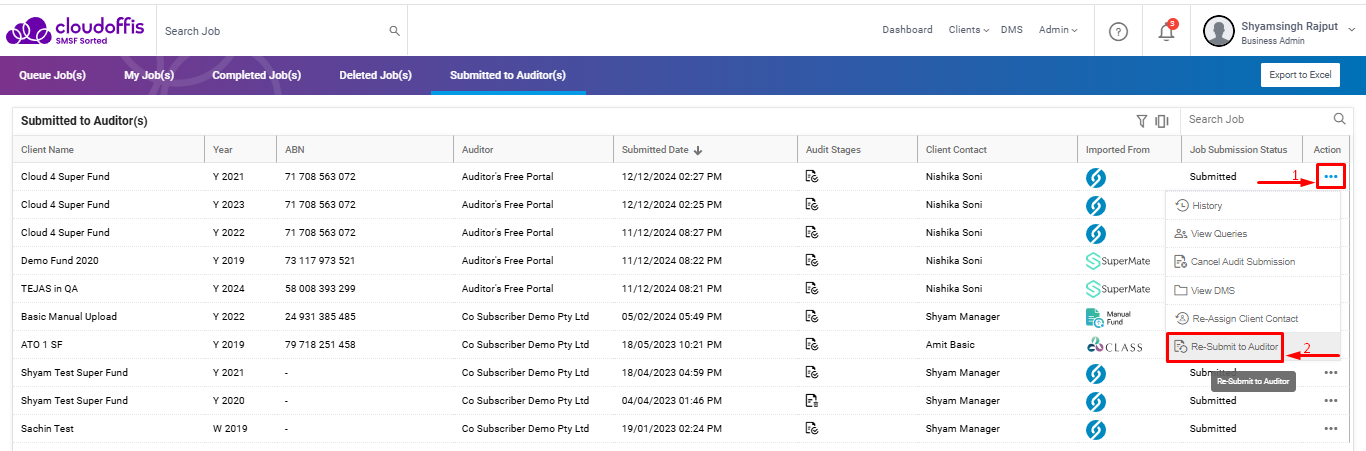Click audit stage icon for ATO 1 SF

(x=812, y=345)
